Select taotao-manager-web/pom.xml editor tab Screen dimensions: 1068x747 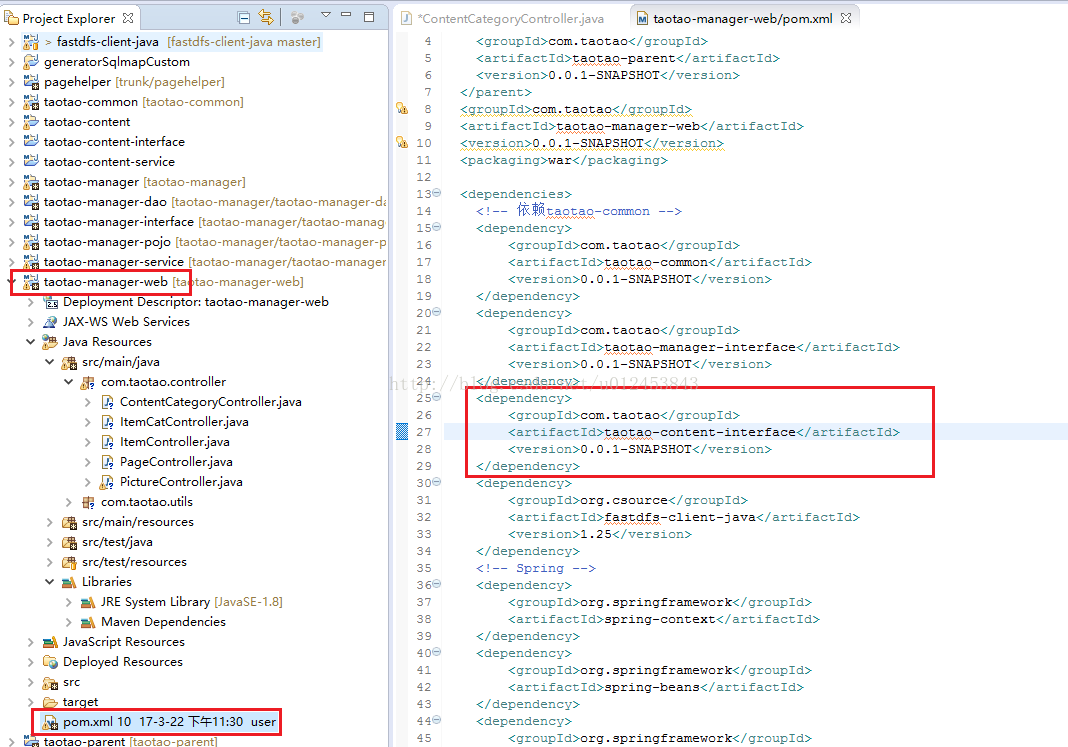coord(742,18)
